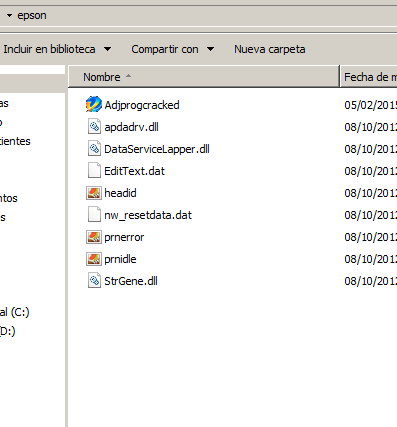Click the epson folder in address bar
Image resolution: width=397 pixels, height=427 pixels.
point(32,15)
